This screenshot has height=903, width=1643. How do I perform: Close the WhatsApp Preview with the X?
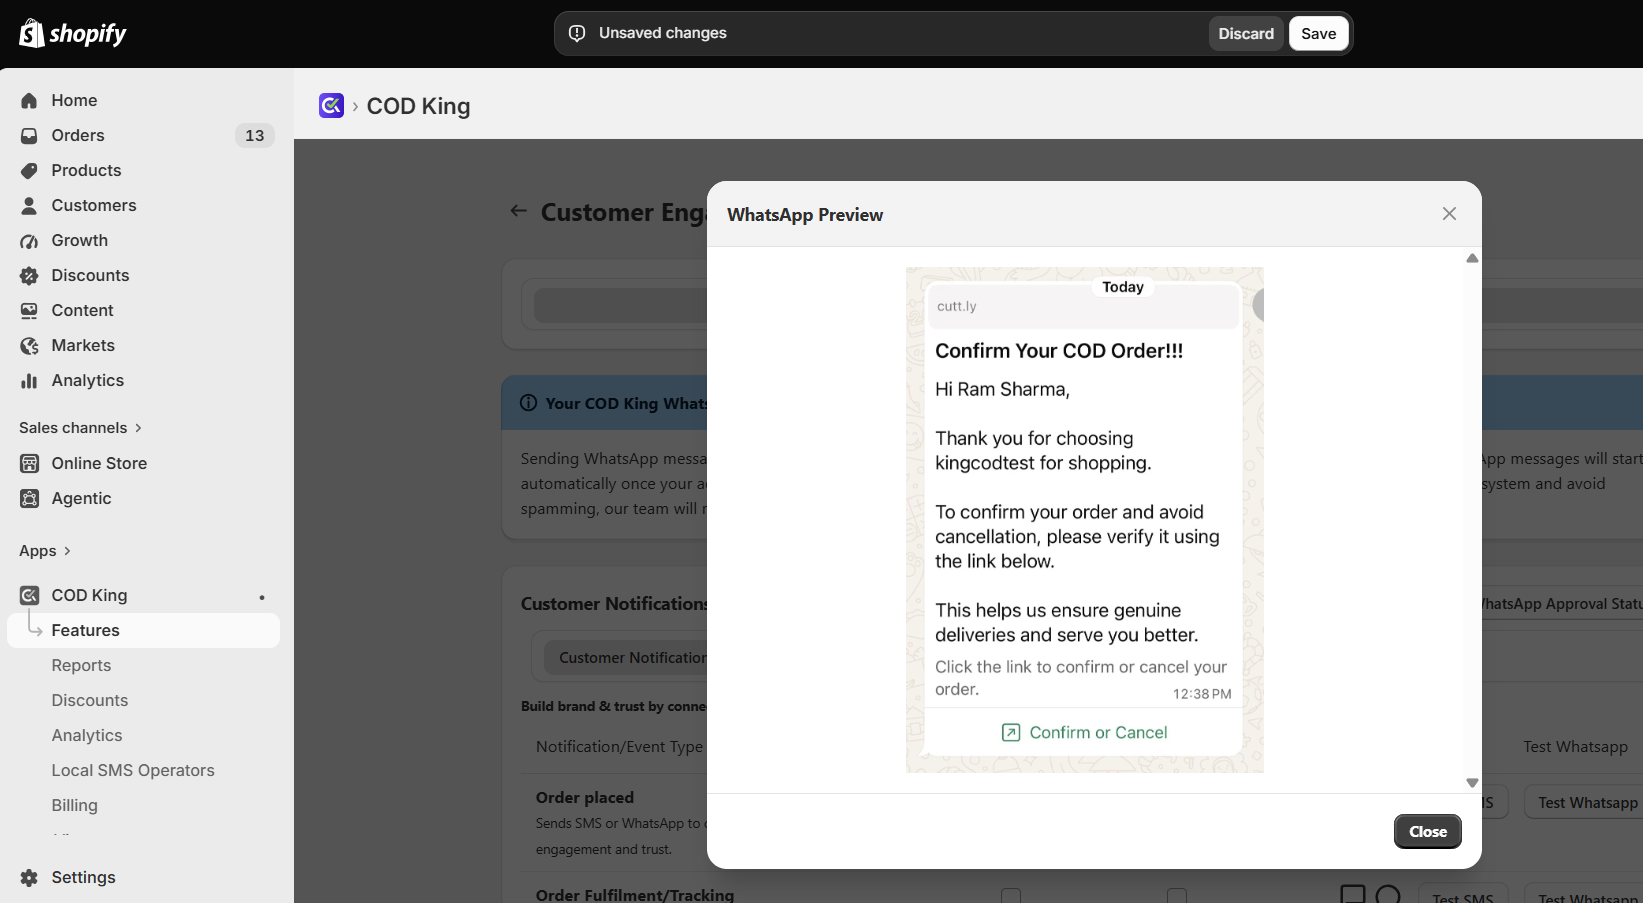pyautogui.click(x=1449, y=214)
